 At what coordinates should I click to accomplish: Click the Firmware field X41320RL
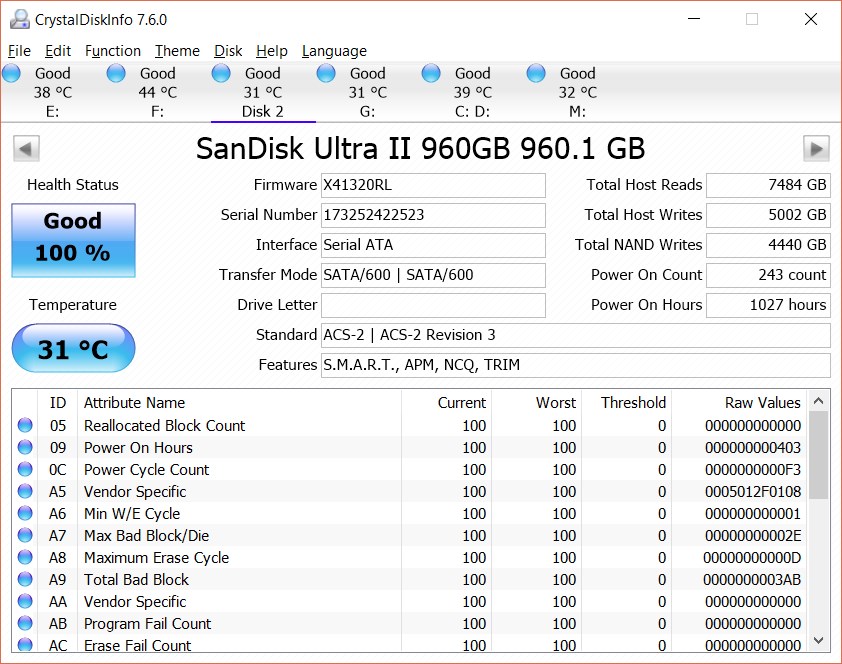tap(433, 185)
